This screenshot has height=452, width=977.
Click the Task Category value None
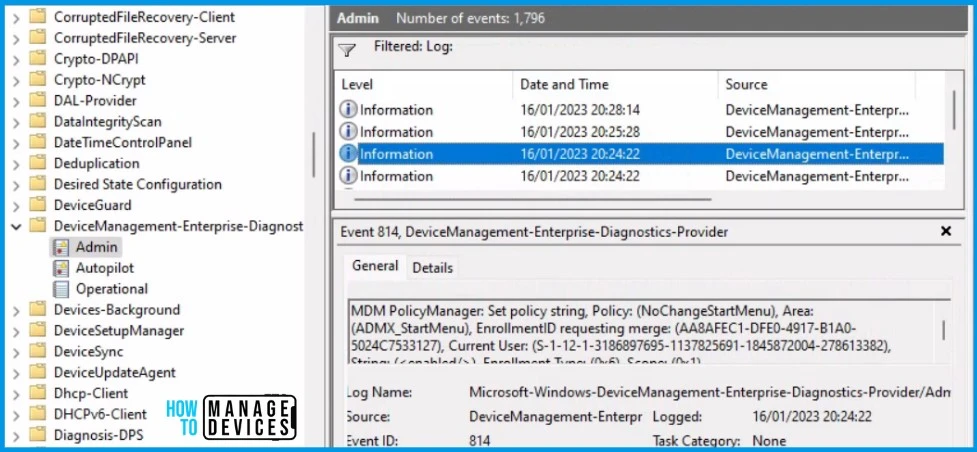[x=768, y=441]
